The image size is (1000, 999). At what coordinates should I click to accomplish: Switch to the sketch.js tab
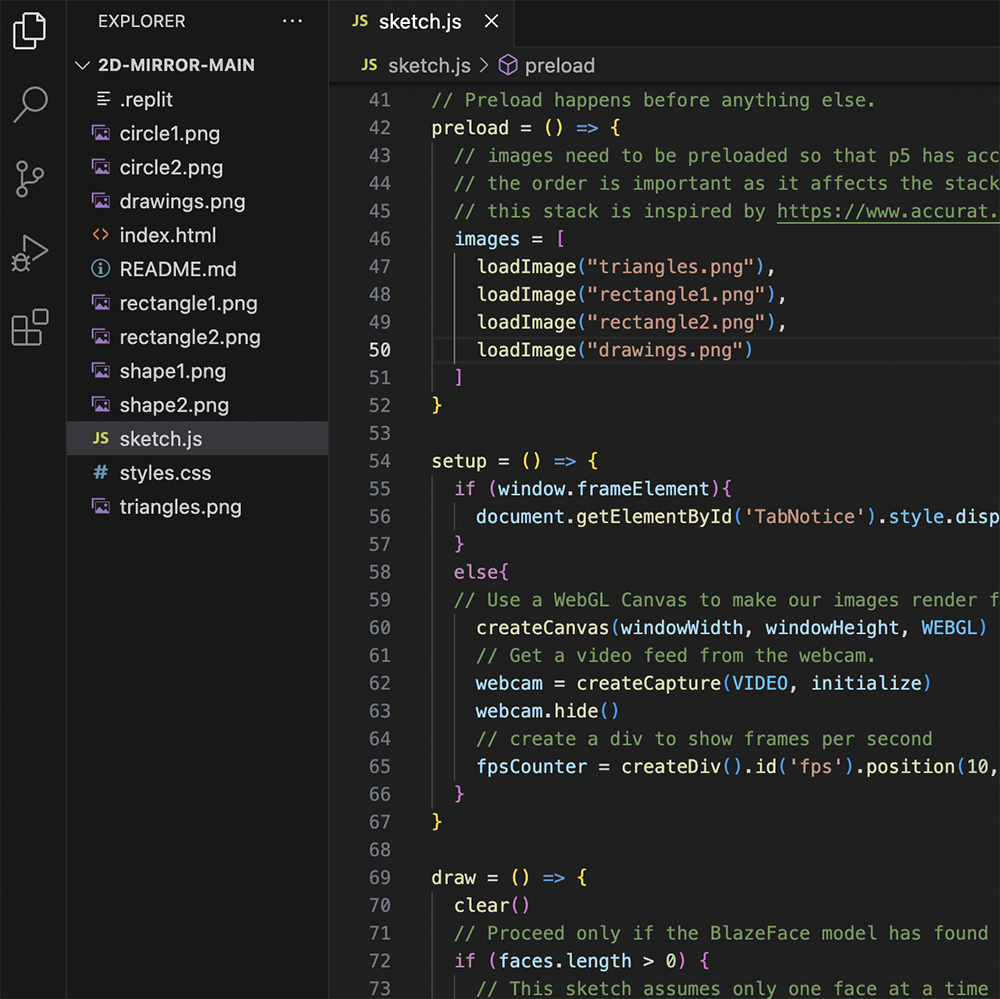pos(419,20)
